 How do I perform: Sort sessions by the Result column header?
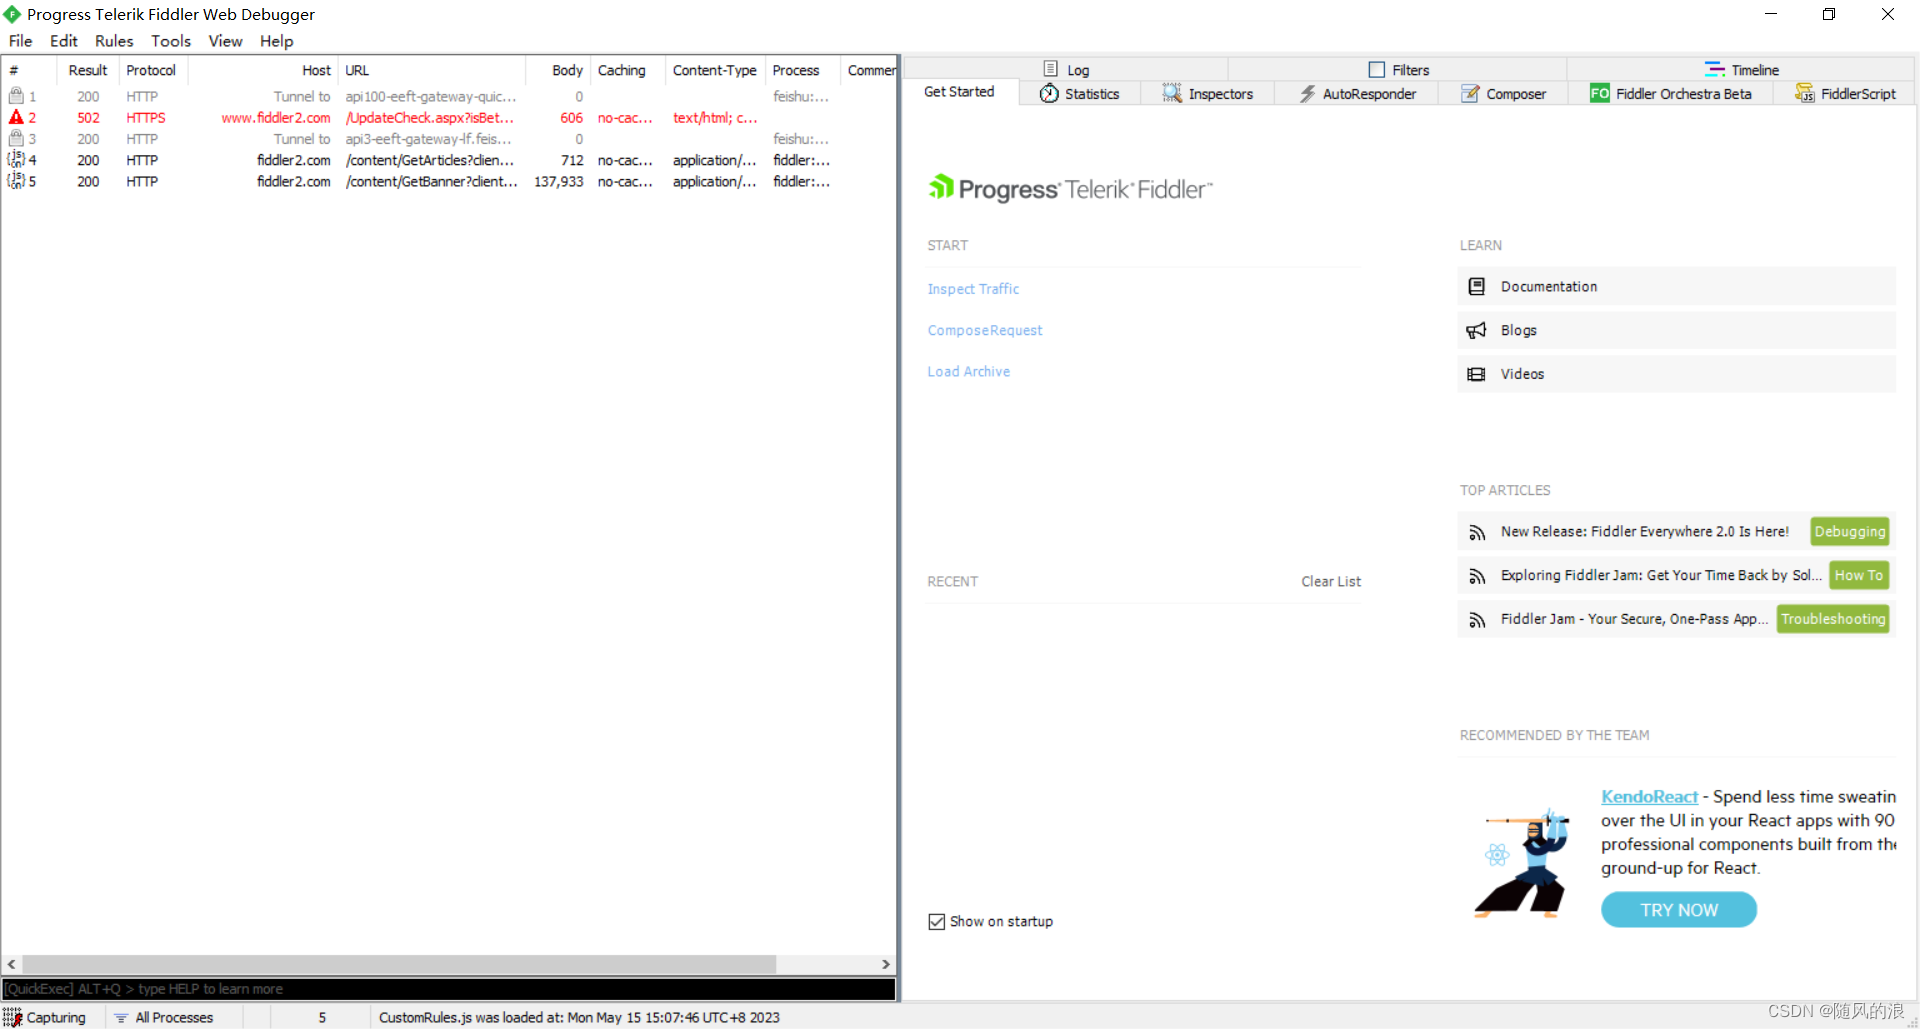pos(88,70)
